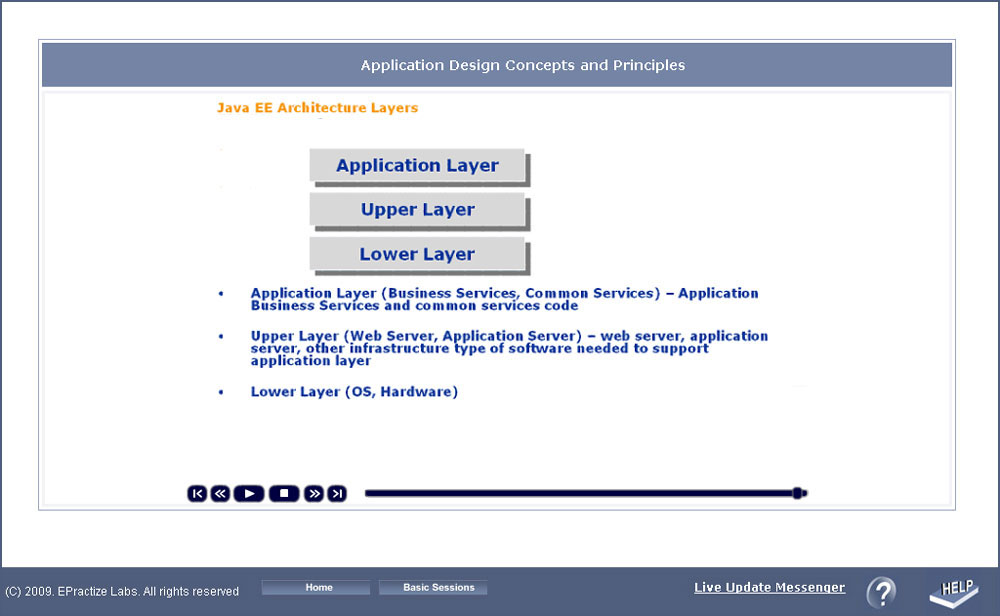This screenshot has height=616, width=1000.
Task: Select the Application Layer box
Action: 417,165
